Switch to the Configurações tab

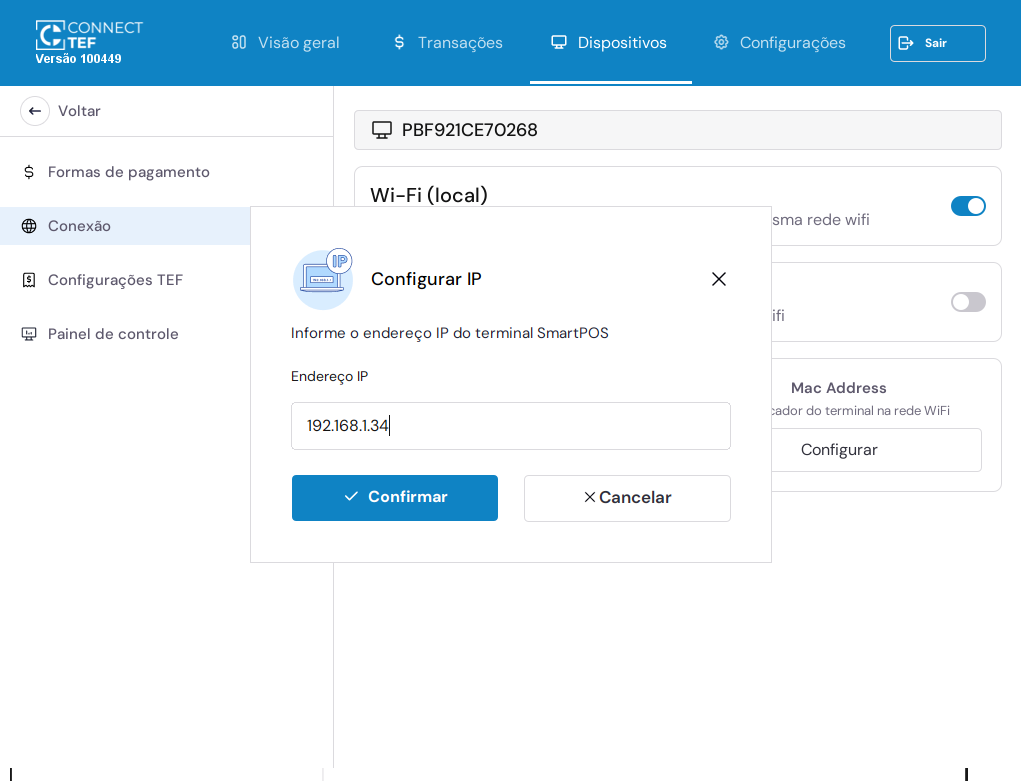click(779, 43)
